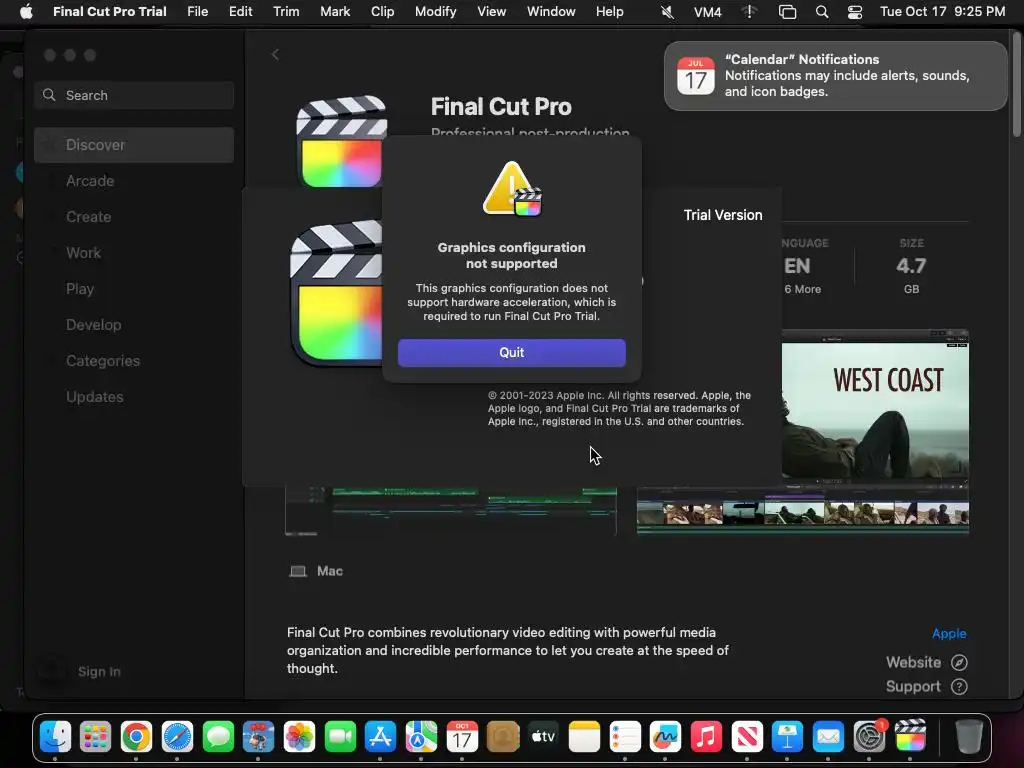The height and width of the screenshot is (768, 1024).
Task: Open Calendar from the Dock
Action: (x=462, y=737)
